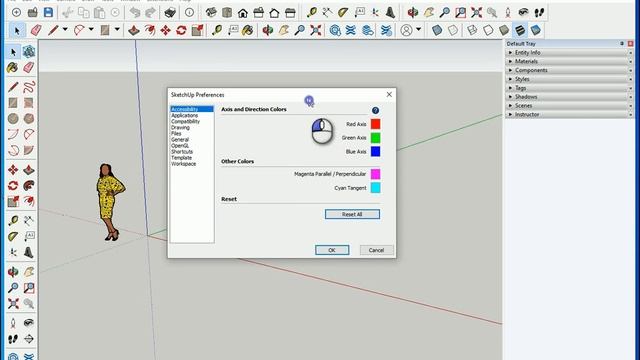Select Offset tool in left toolbar

pyautogui.click(x=29, y=201)
